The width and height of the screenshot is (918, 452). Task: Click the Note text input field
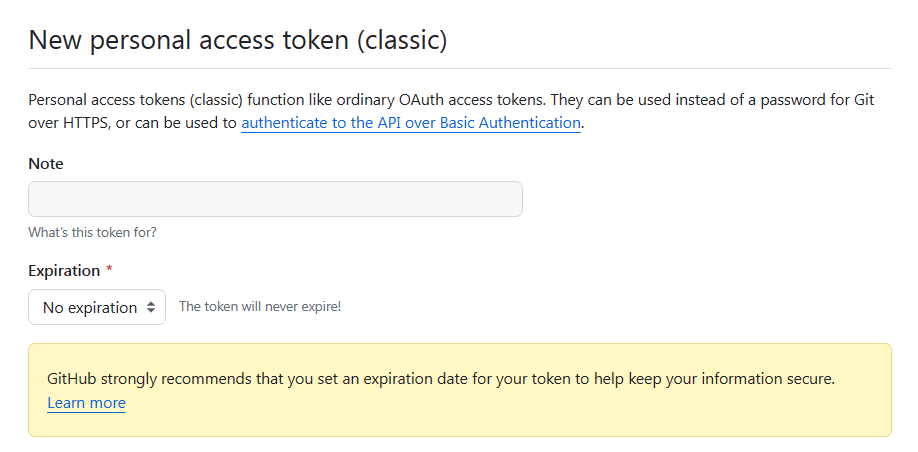[275, 199]
